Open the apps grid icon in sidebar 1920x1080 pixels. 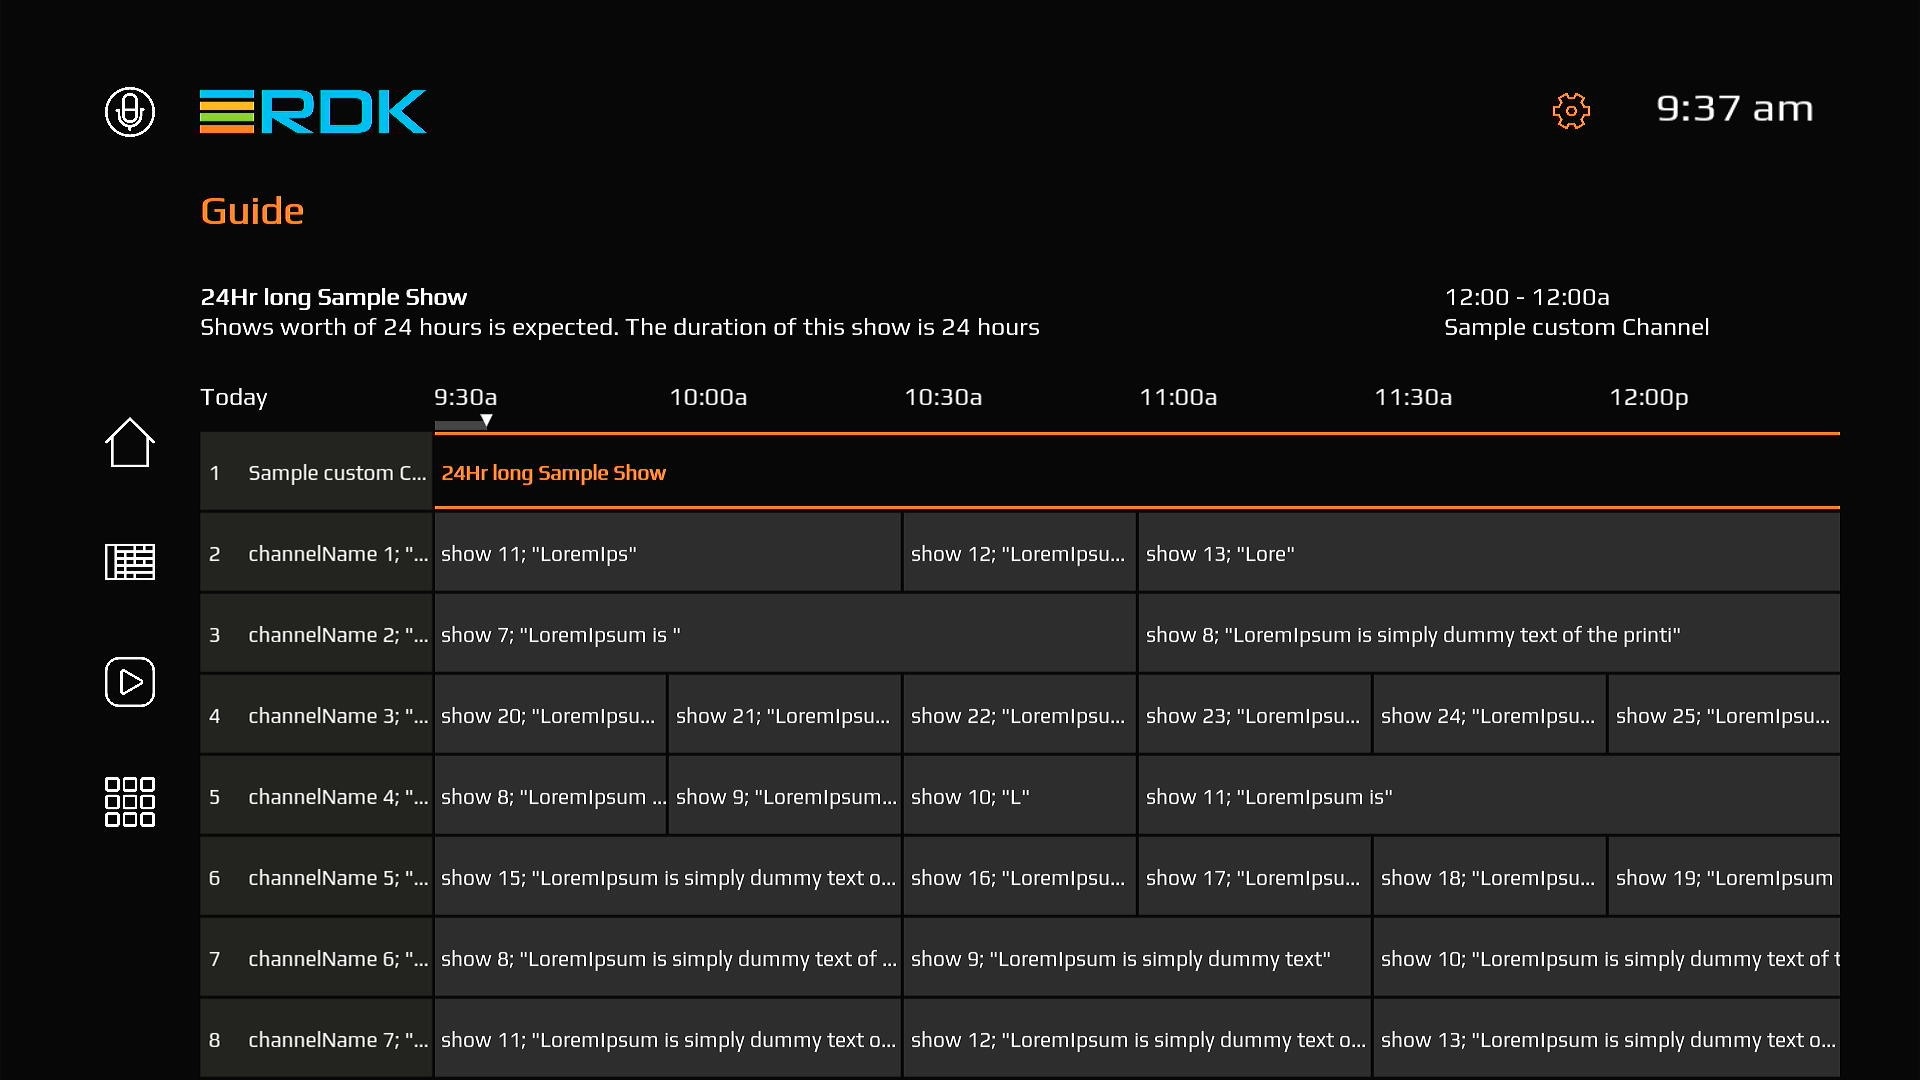(x=130, y=802)
